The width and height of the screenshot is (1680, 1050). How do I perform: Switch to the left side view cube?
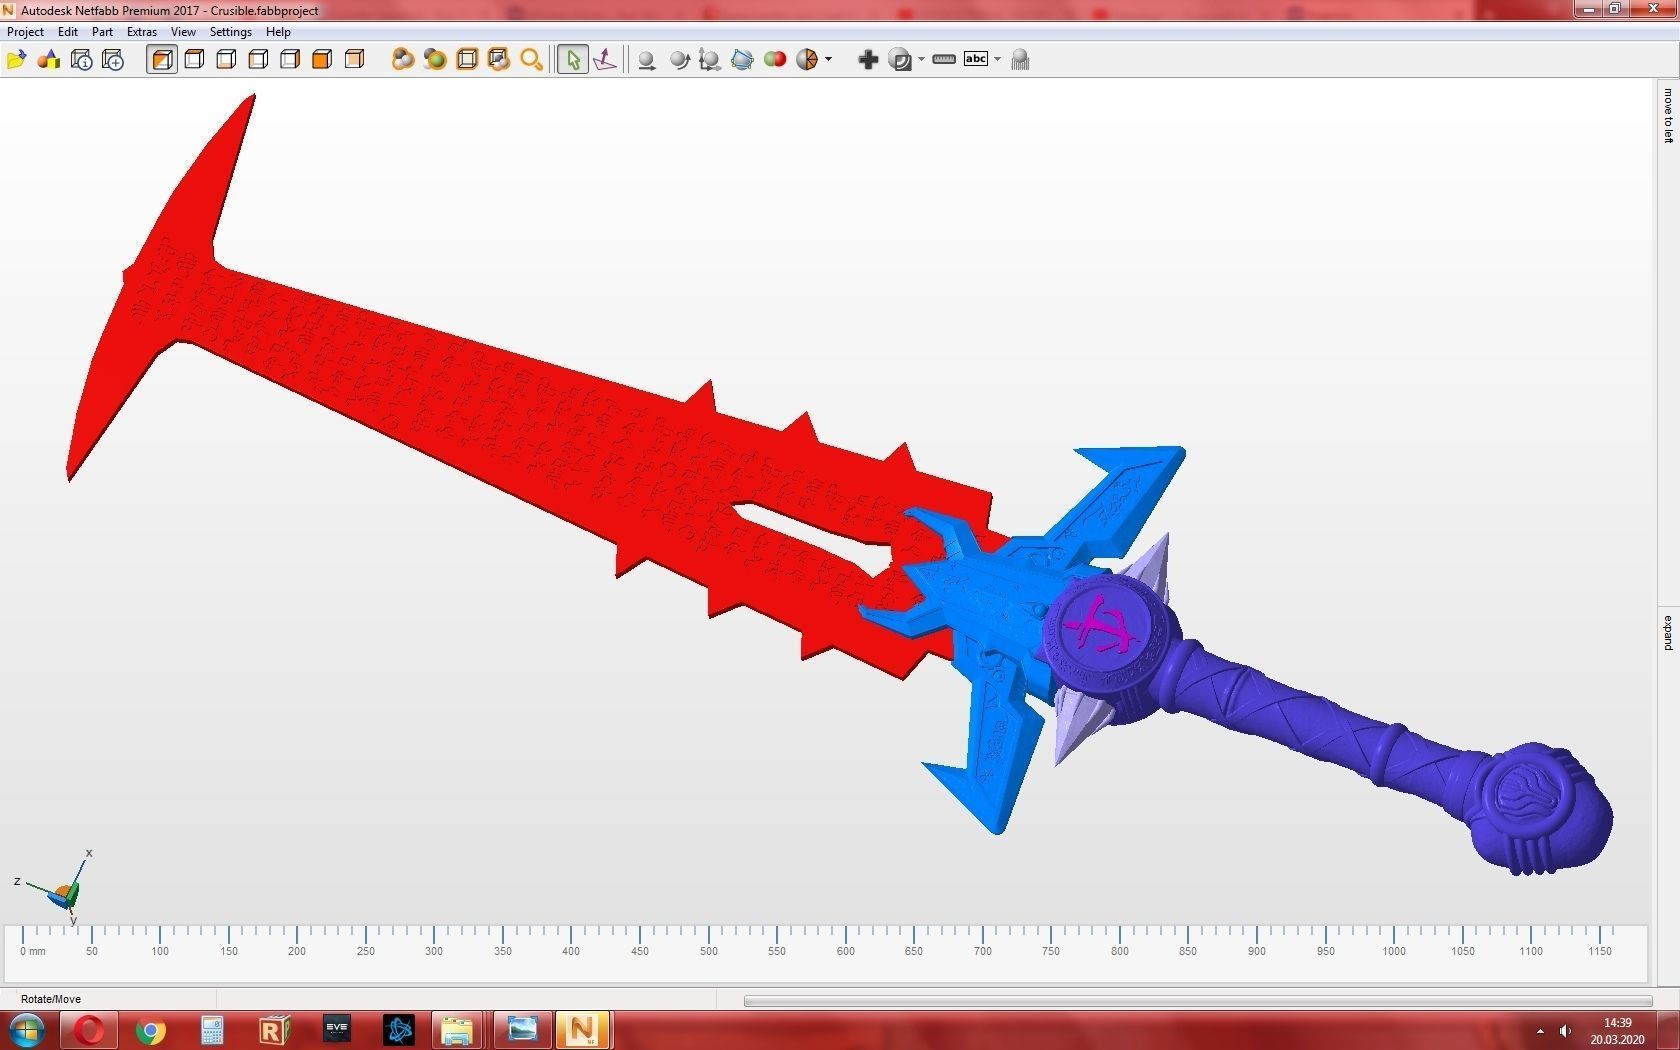point(258,60)
